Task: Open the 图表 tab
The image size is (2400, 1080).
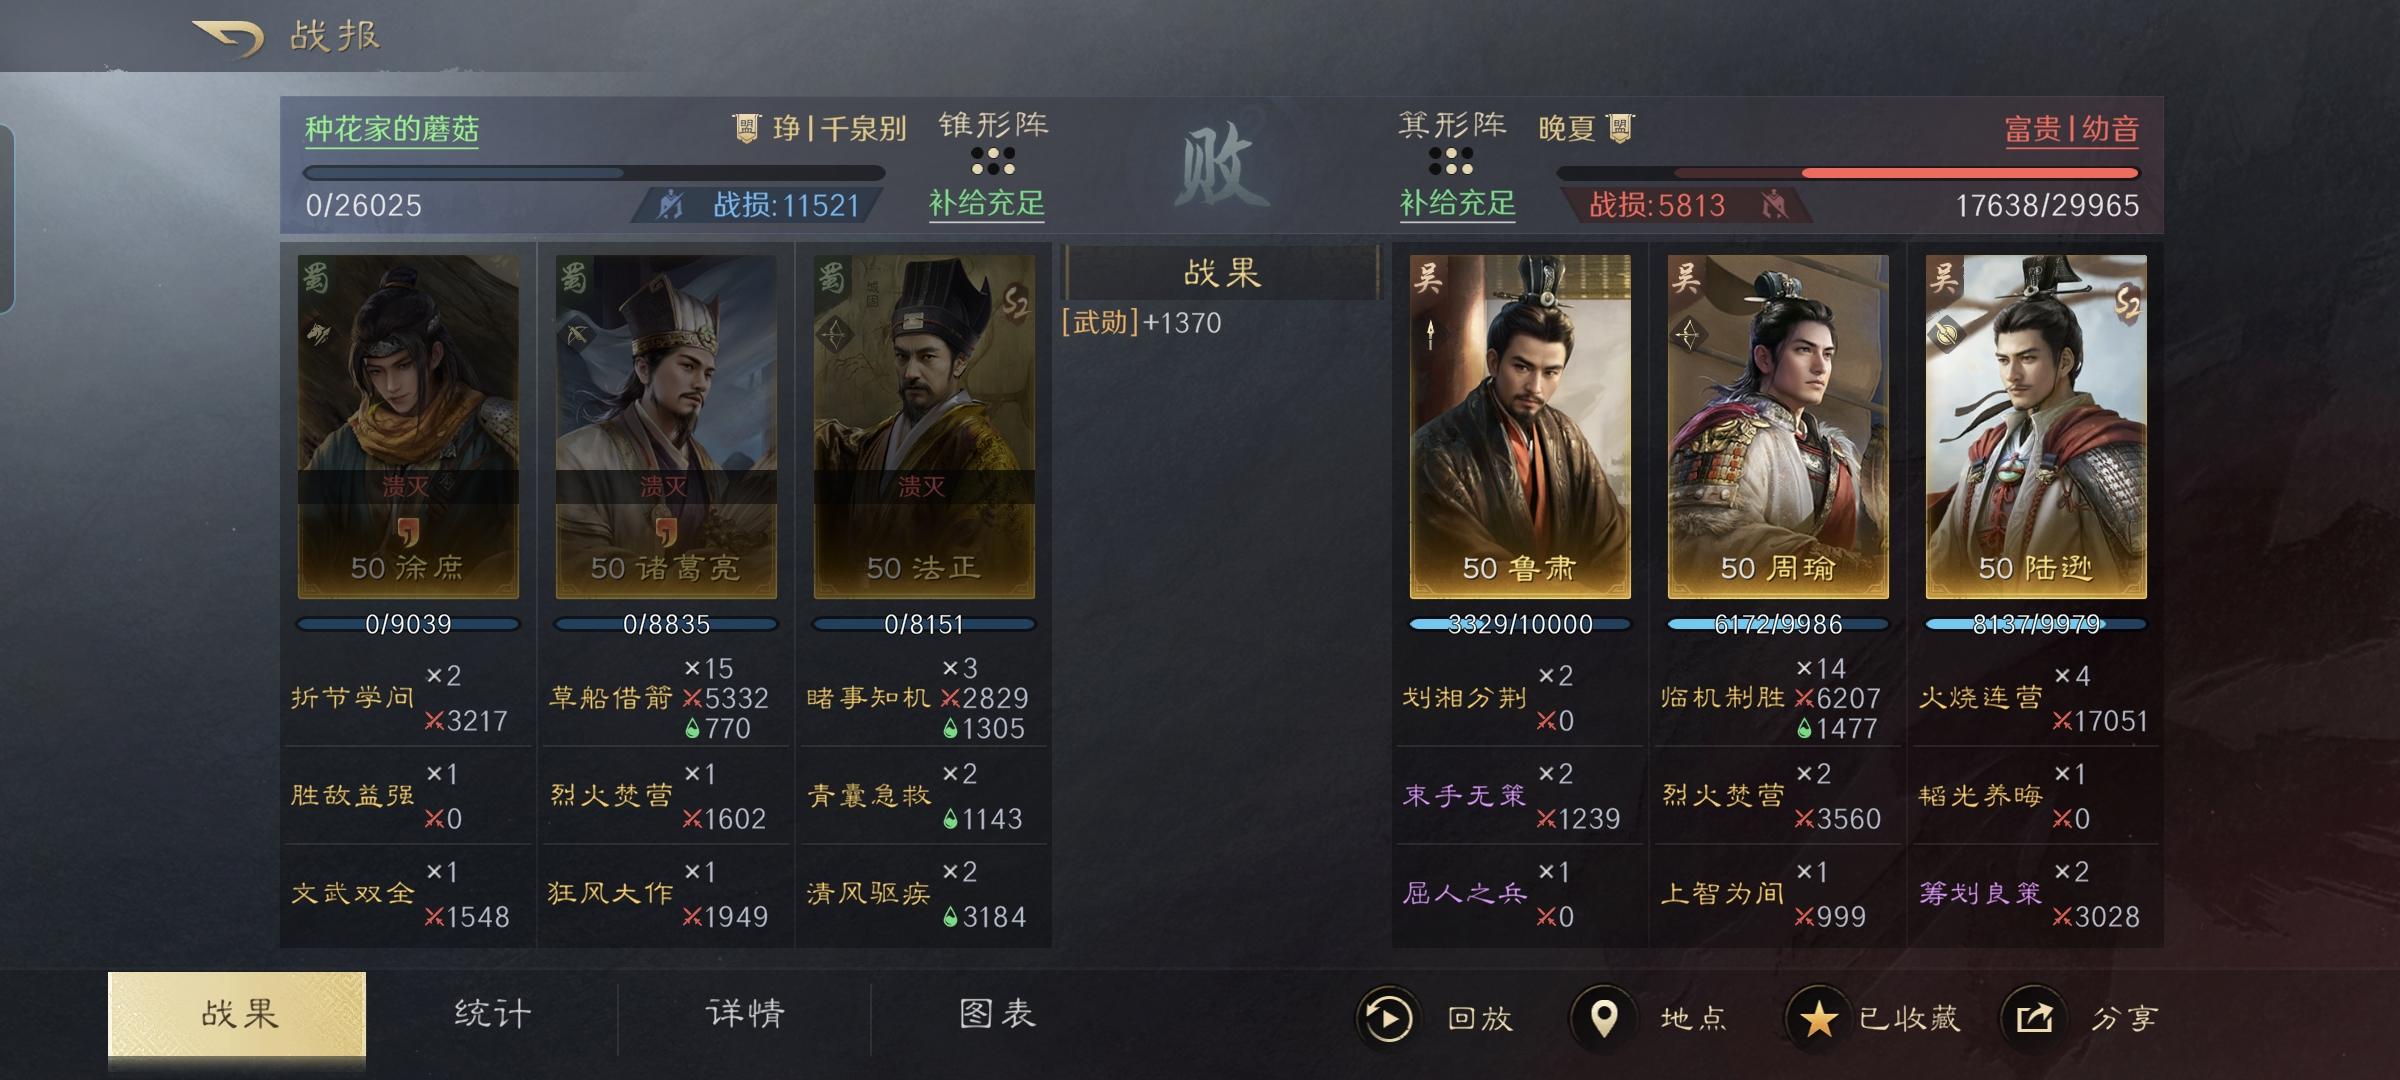Action: (997, 1014)
